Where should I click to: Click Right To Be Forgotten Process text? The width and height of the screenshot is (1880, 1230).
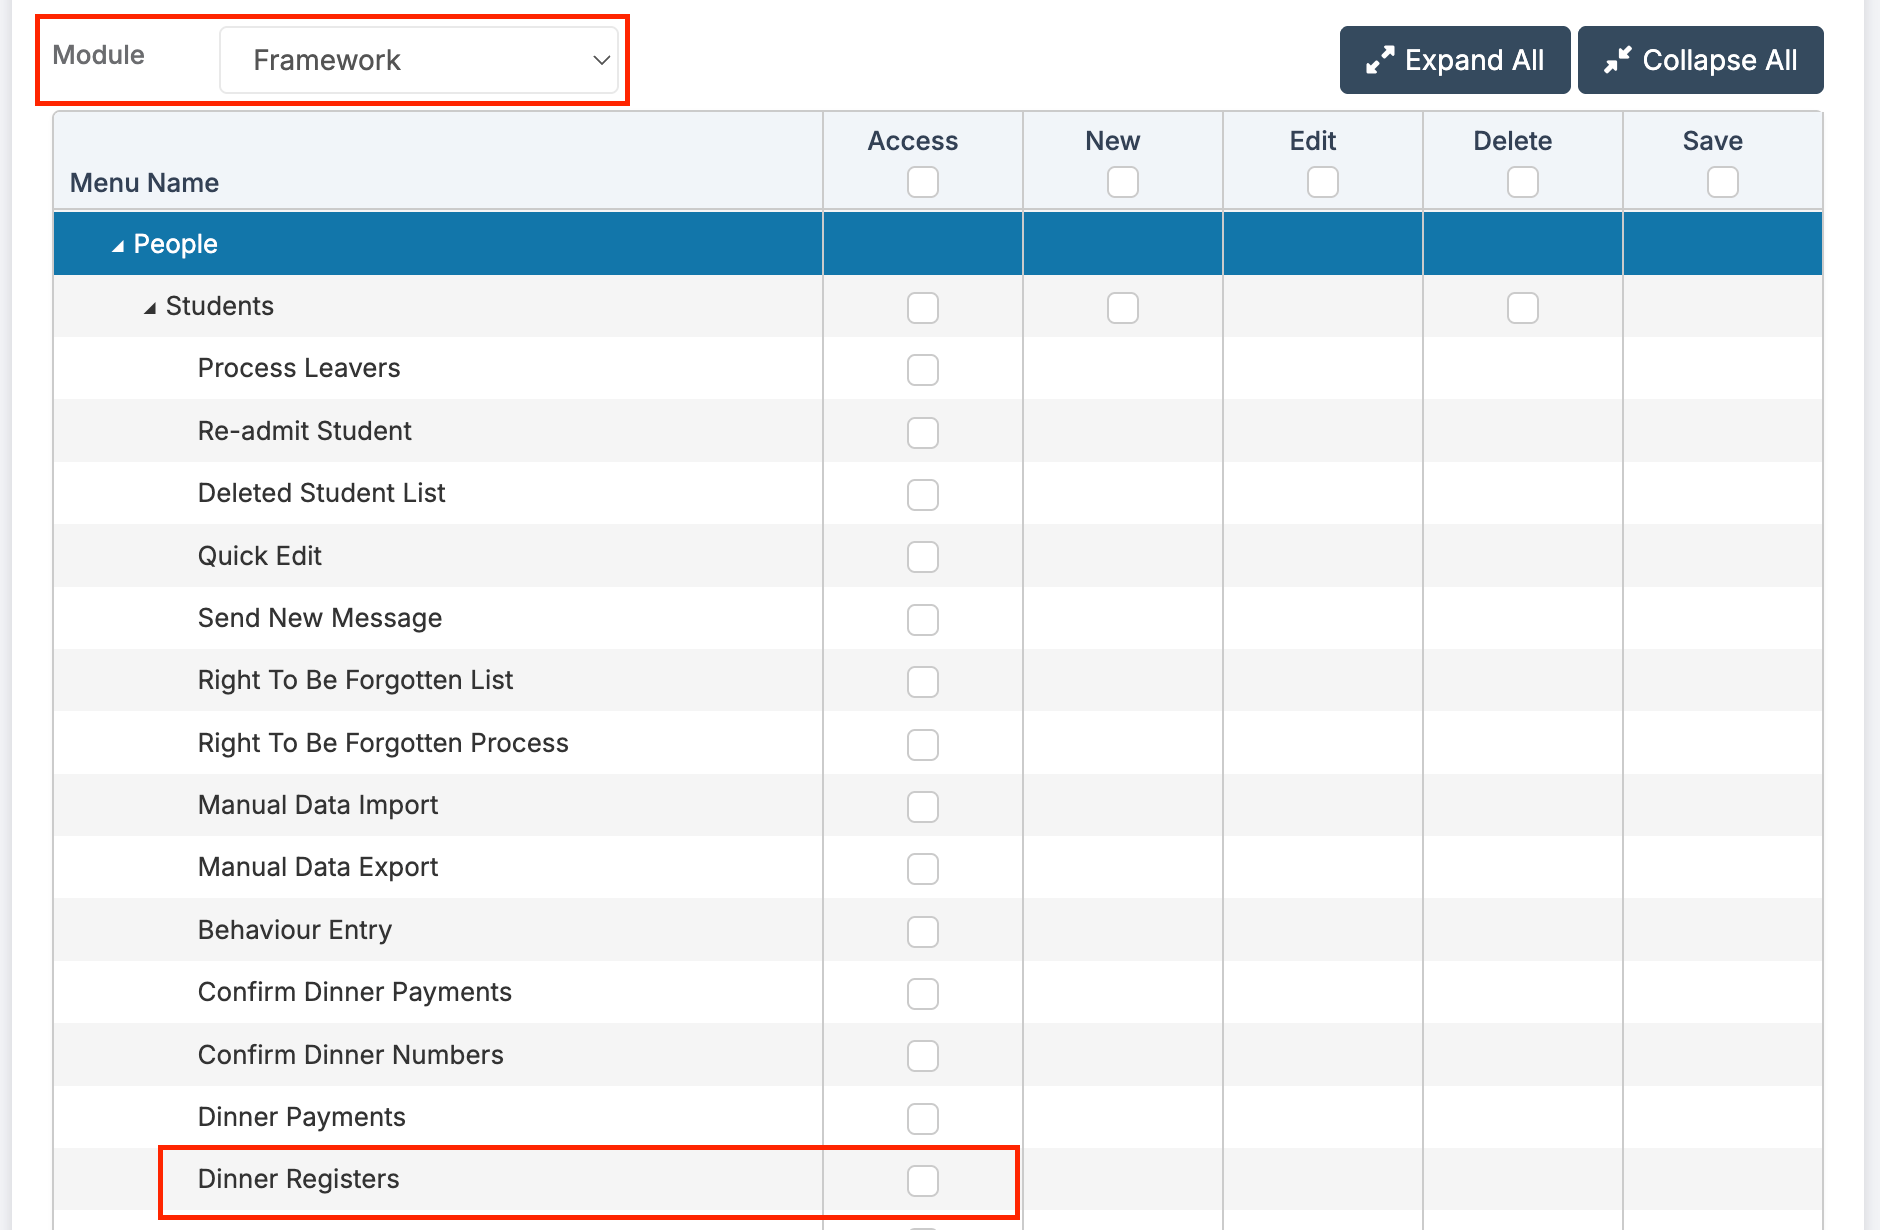(x=383, y=743)
